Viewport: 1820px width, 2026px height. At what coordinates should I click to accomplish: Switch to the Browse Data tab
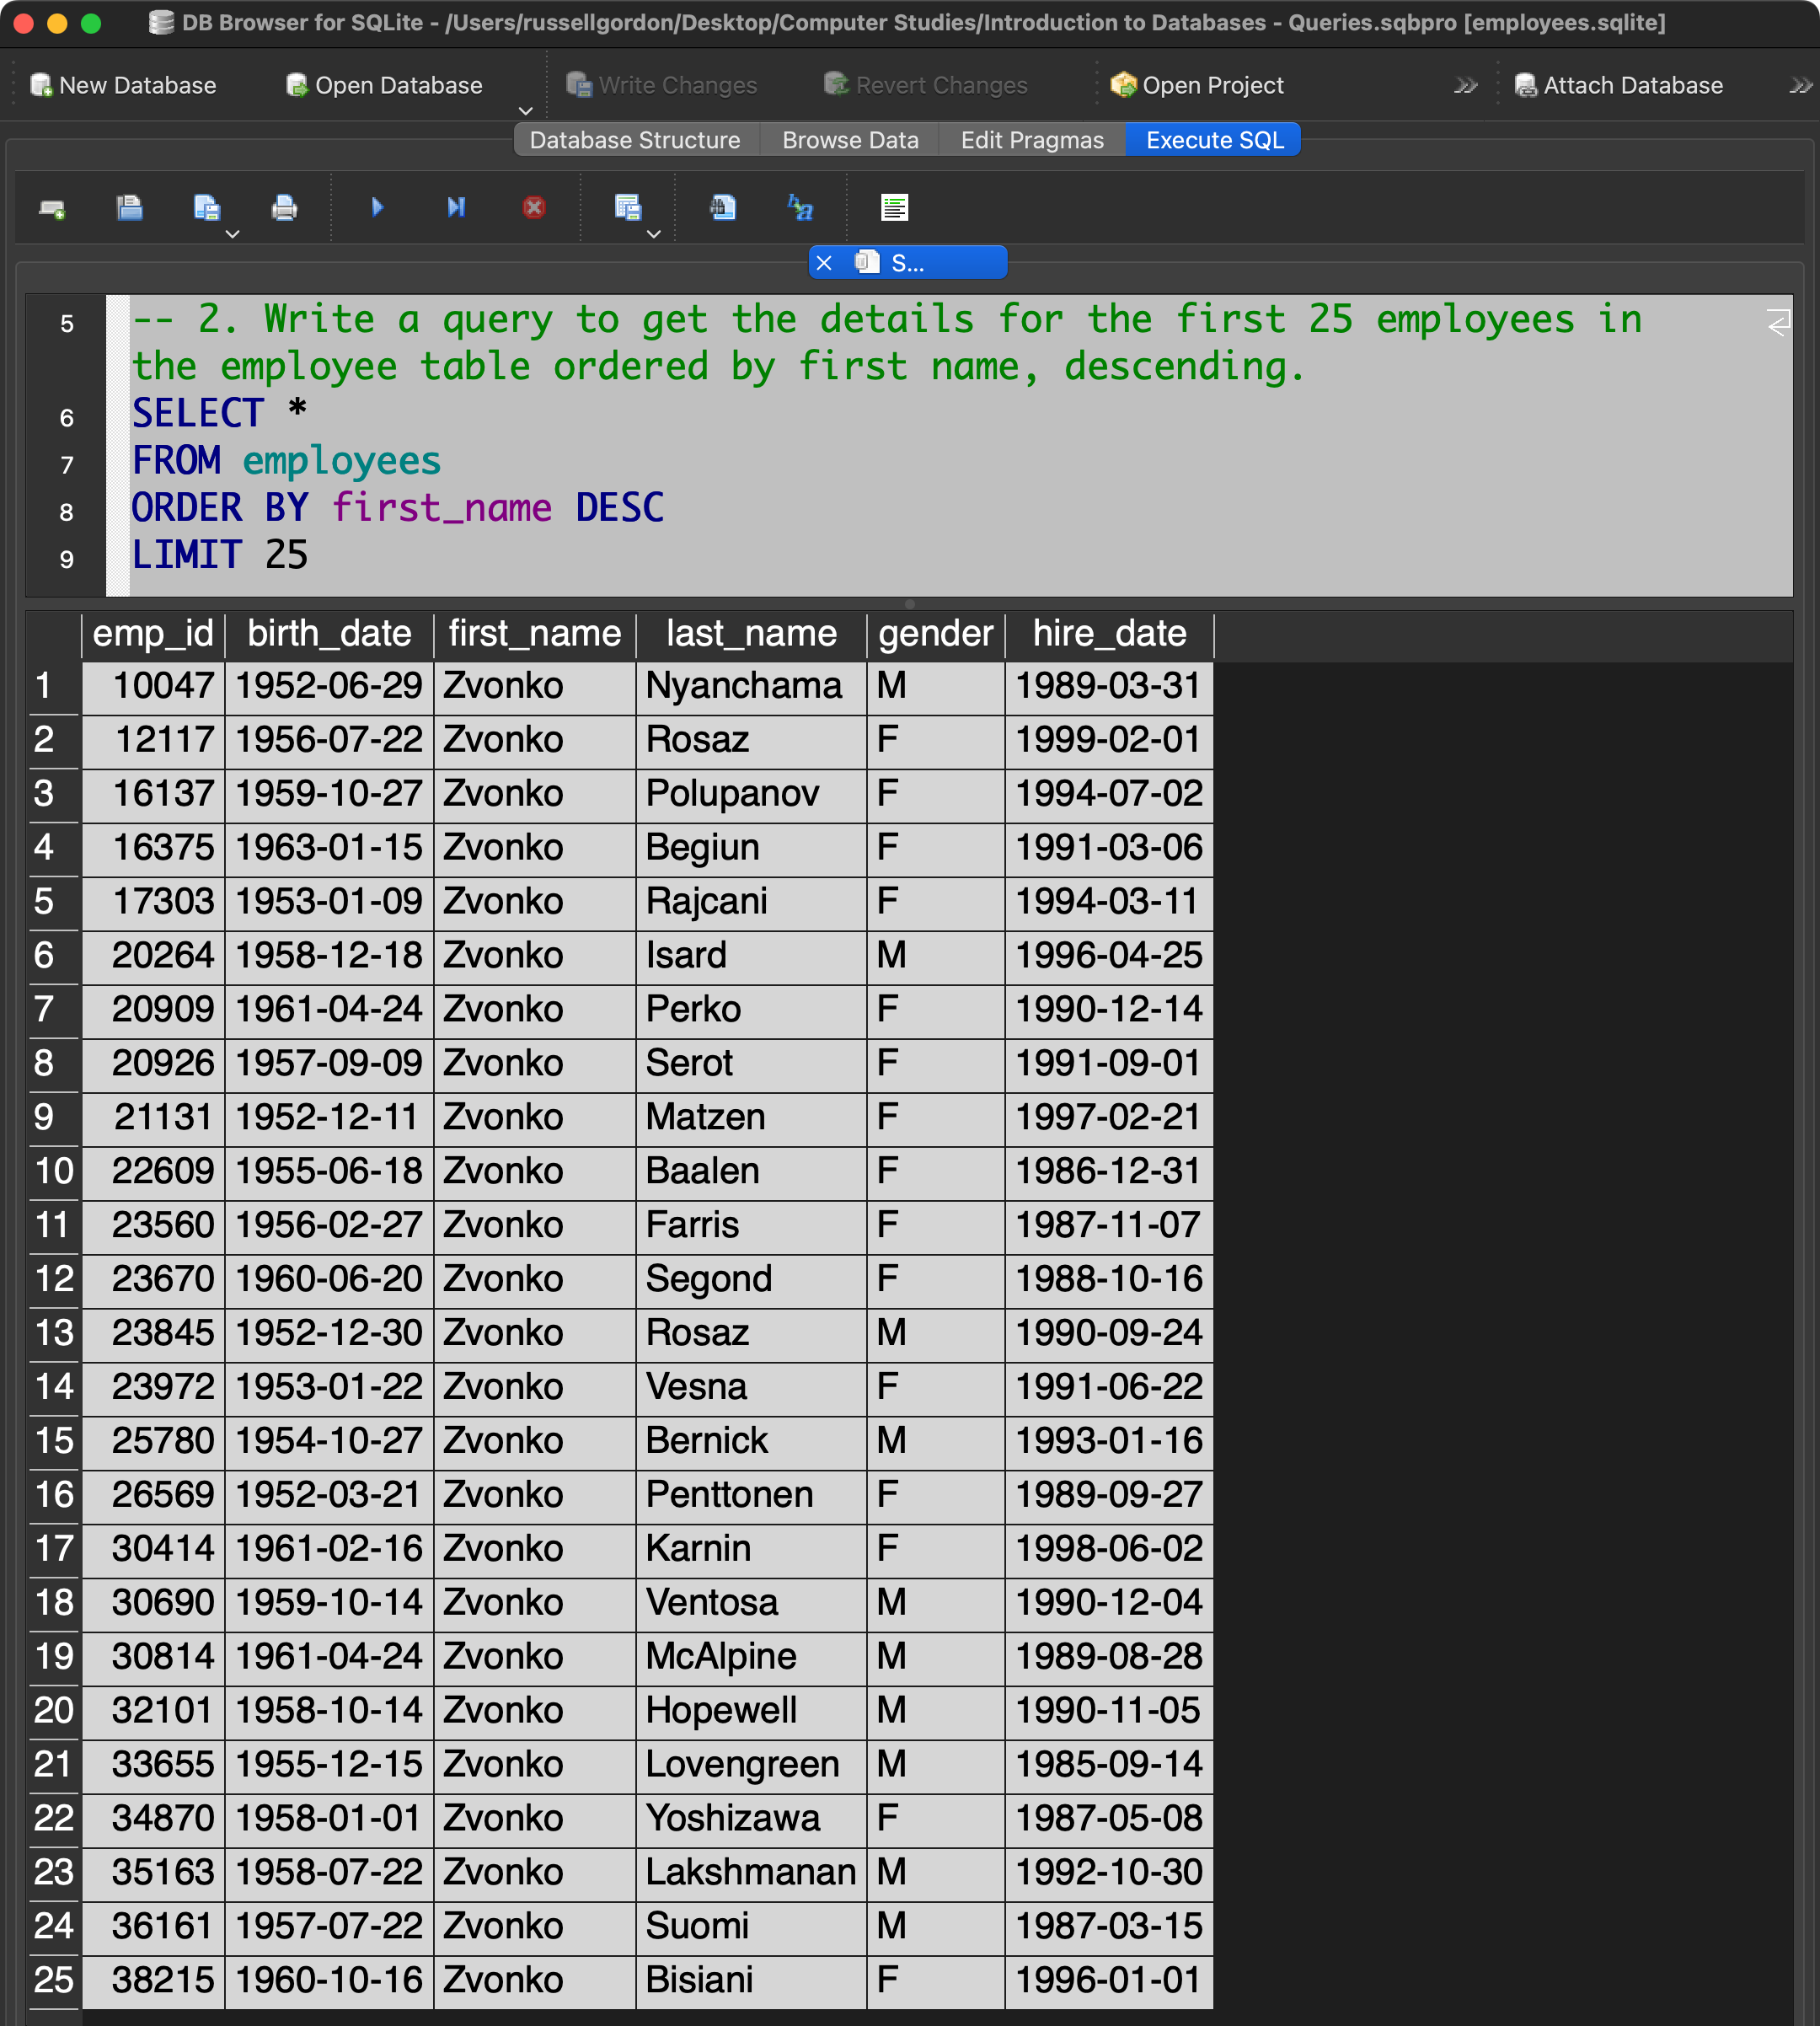click(x=850, y=140)
